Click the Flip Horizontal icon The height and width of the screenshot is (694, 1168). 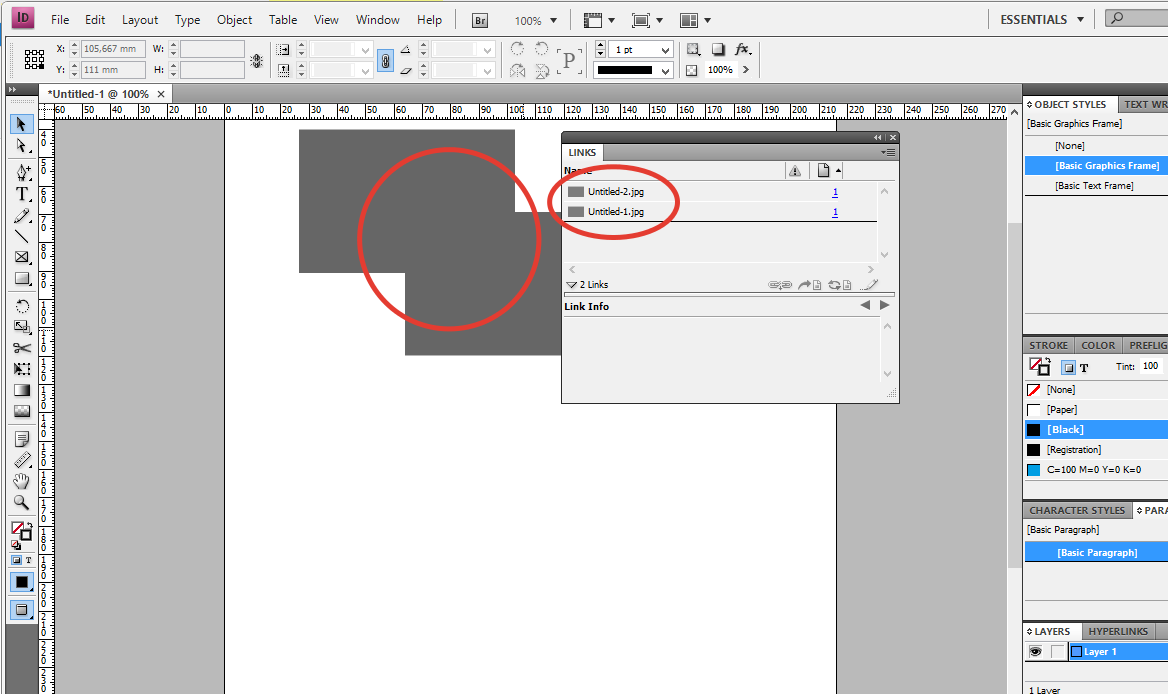click(x=517, y=71)
